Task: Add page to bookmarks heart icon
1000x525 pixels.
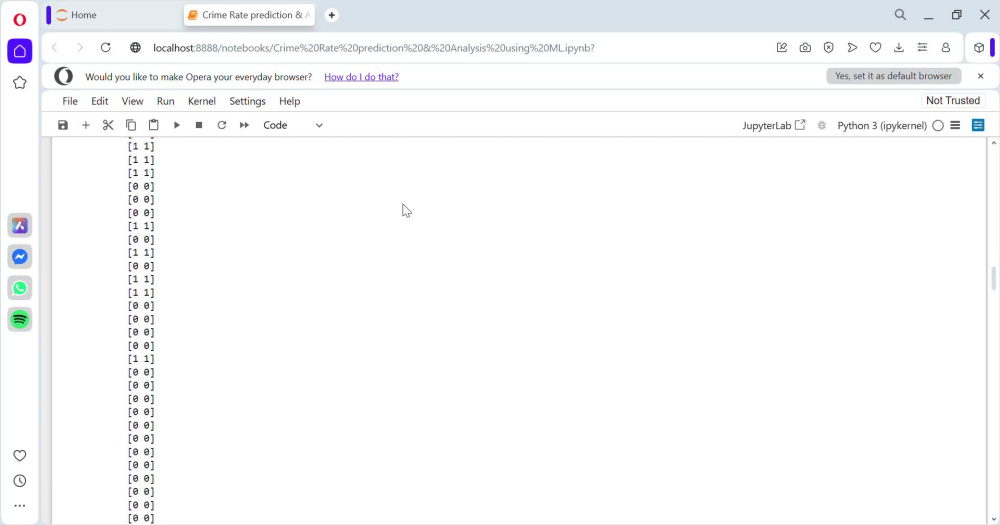Action: 875,47
